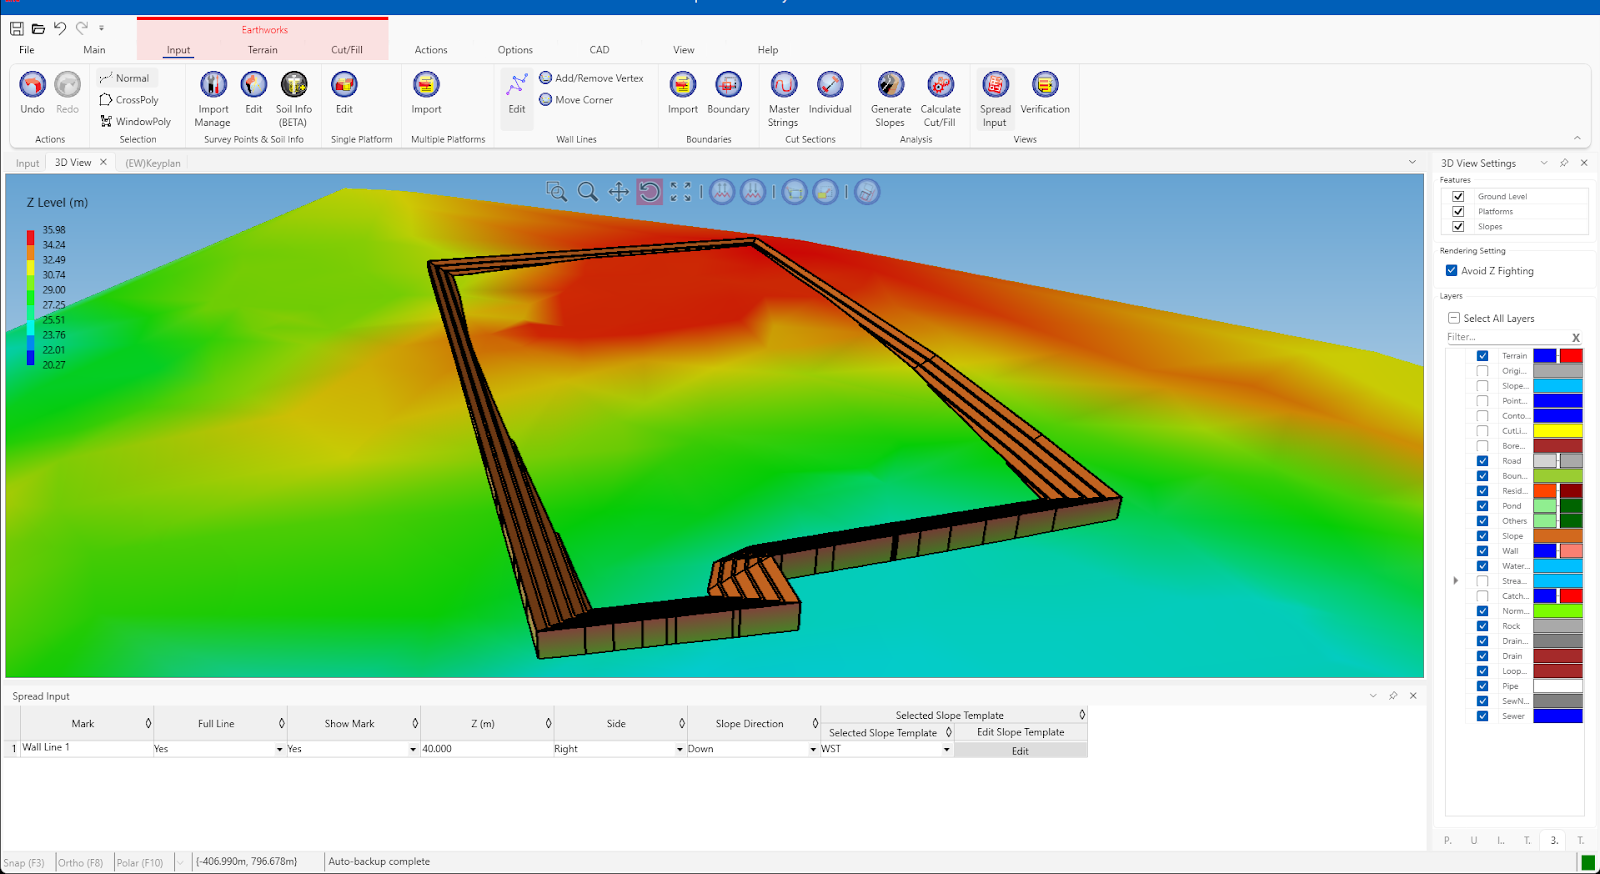This screenshot has width=1600, height=874.
Task: Click the open folder icon in title bar
Action: pyautogui.click(x=38, y=28)
